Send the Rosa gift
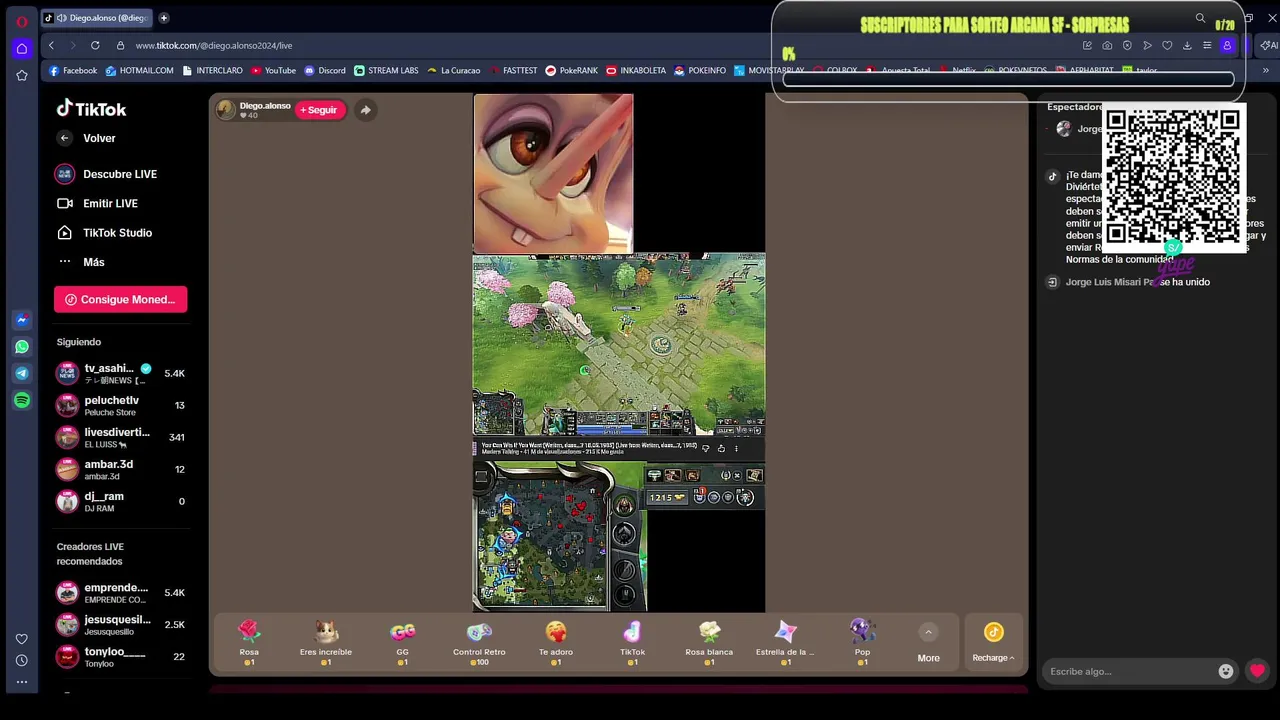 [249, 642]
